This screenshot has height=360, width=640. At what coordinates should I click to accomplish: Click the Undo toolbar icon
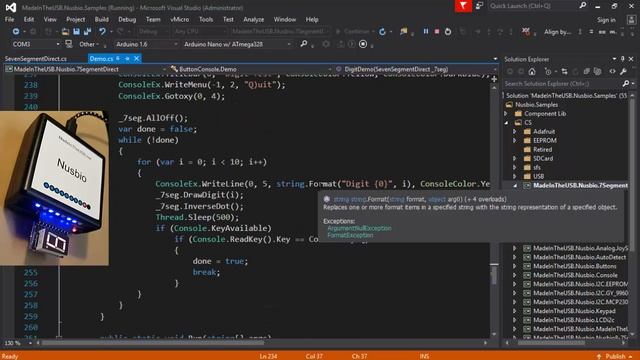point(102,31)
